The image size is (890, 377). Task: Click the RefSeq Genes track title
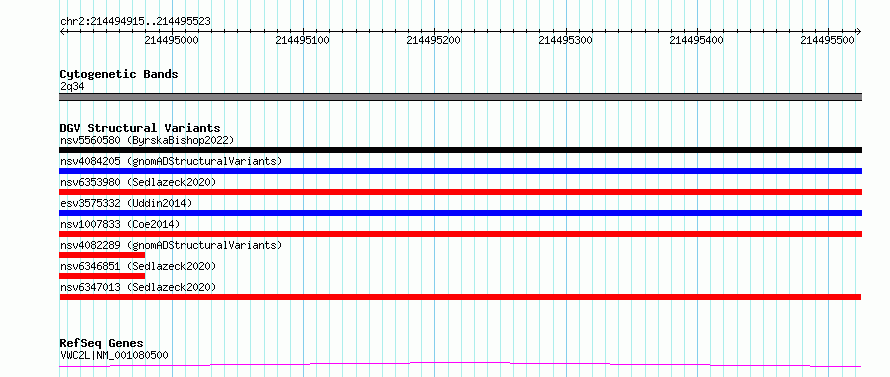pyautogui.click(x=102, y=344)
